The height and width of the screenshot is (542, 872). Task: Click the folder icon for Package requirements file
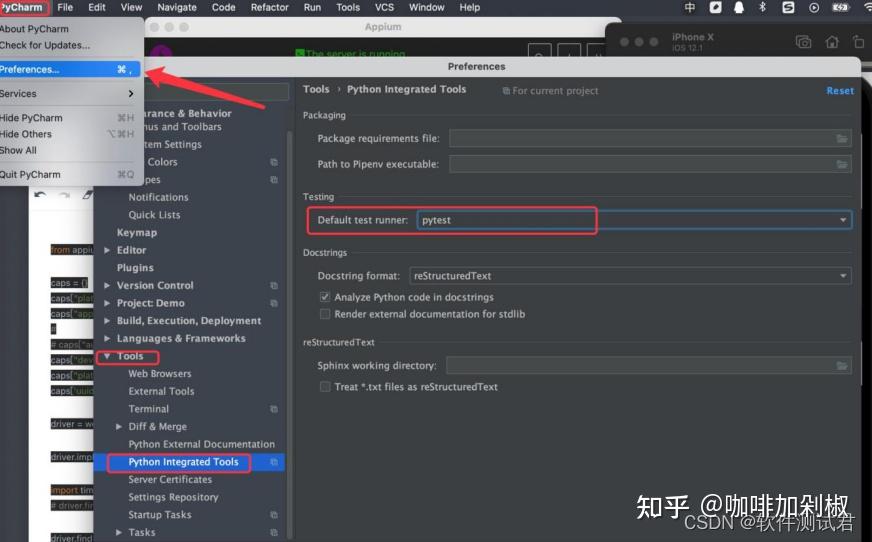click(x=842, y=138)
